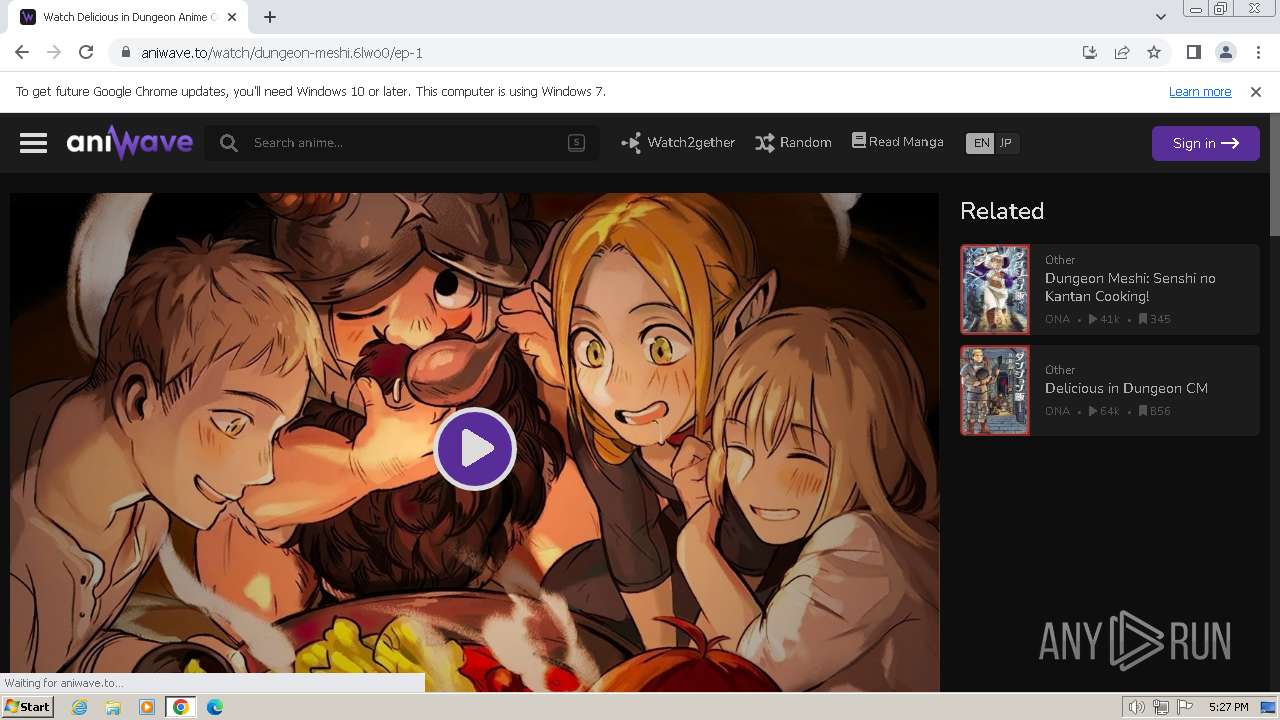Open the Watch2gether page

[x=678, y=143]
